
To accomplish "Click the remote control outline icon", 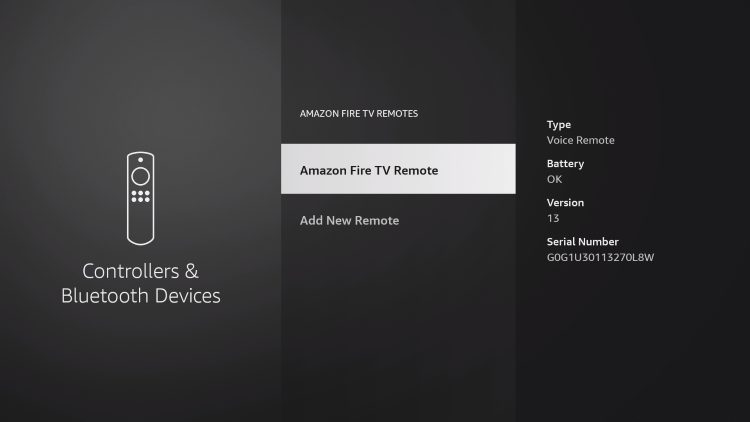I will pyautogui.click(x=141, y=199).
